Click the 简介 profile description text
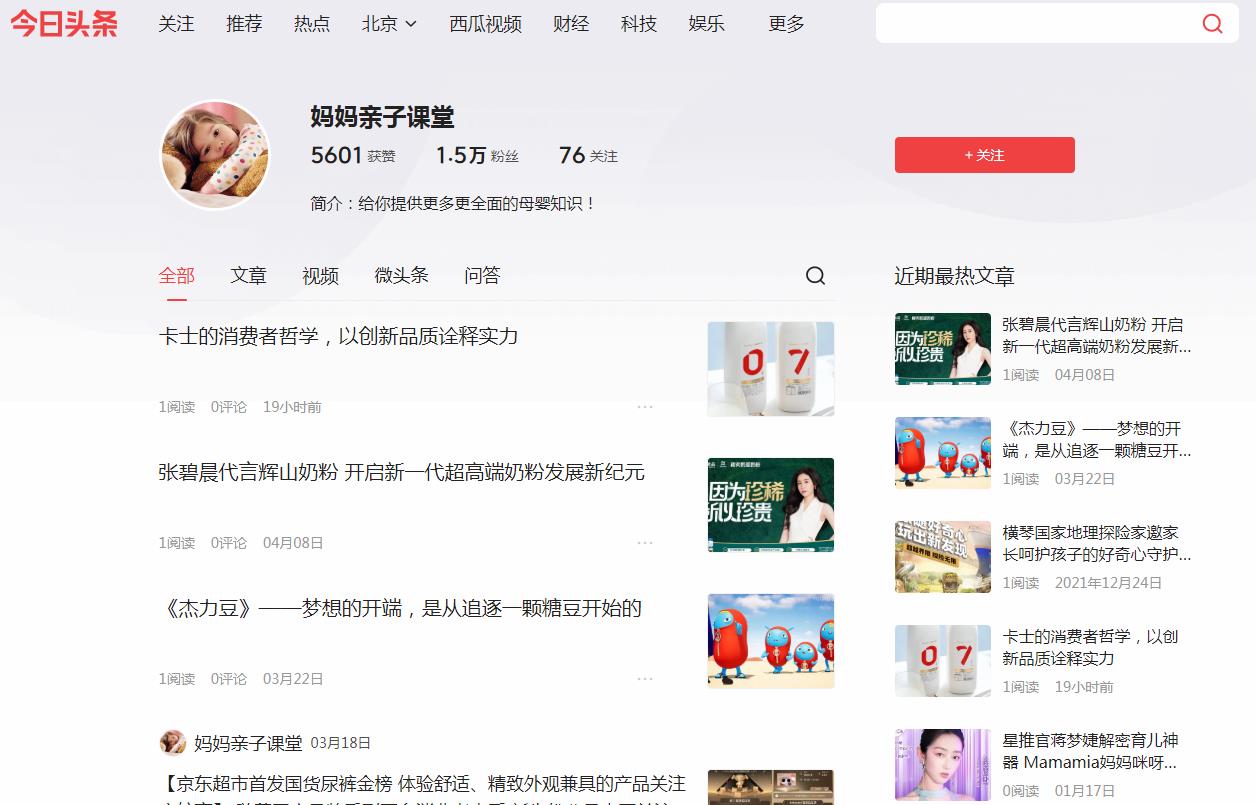 coord(454,203)
